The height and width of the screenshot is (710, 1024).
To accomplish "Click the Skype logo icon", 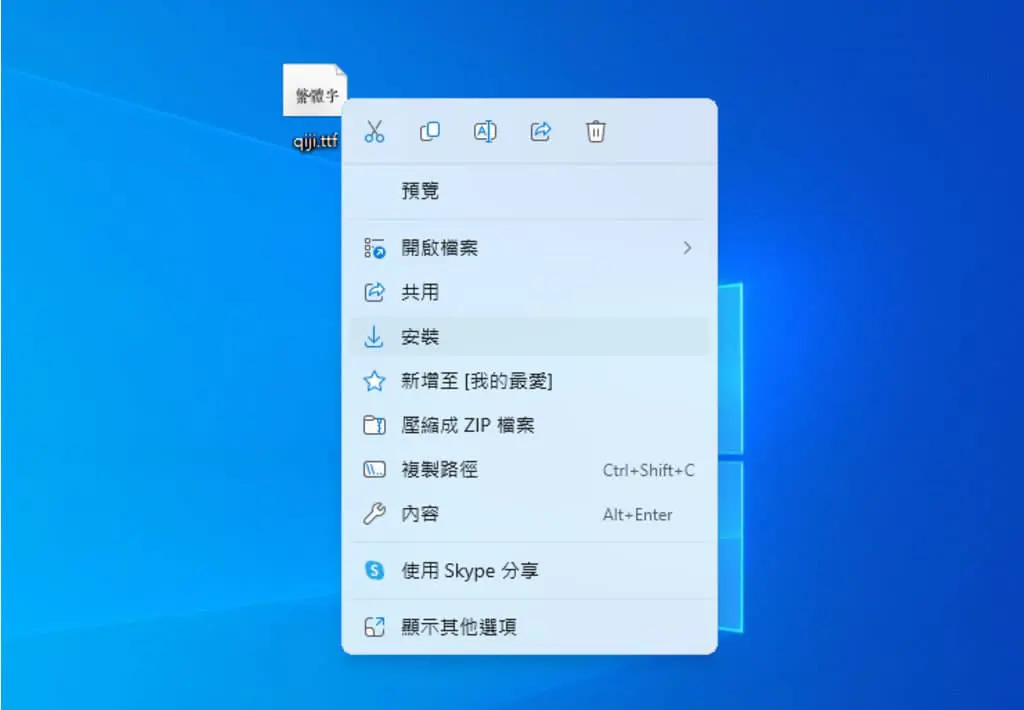I will 374,570.
